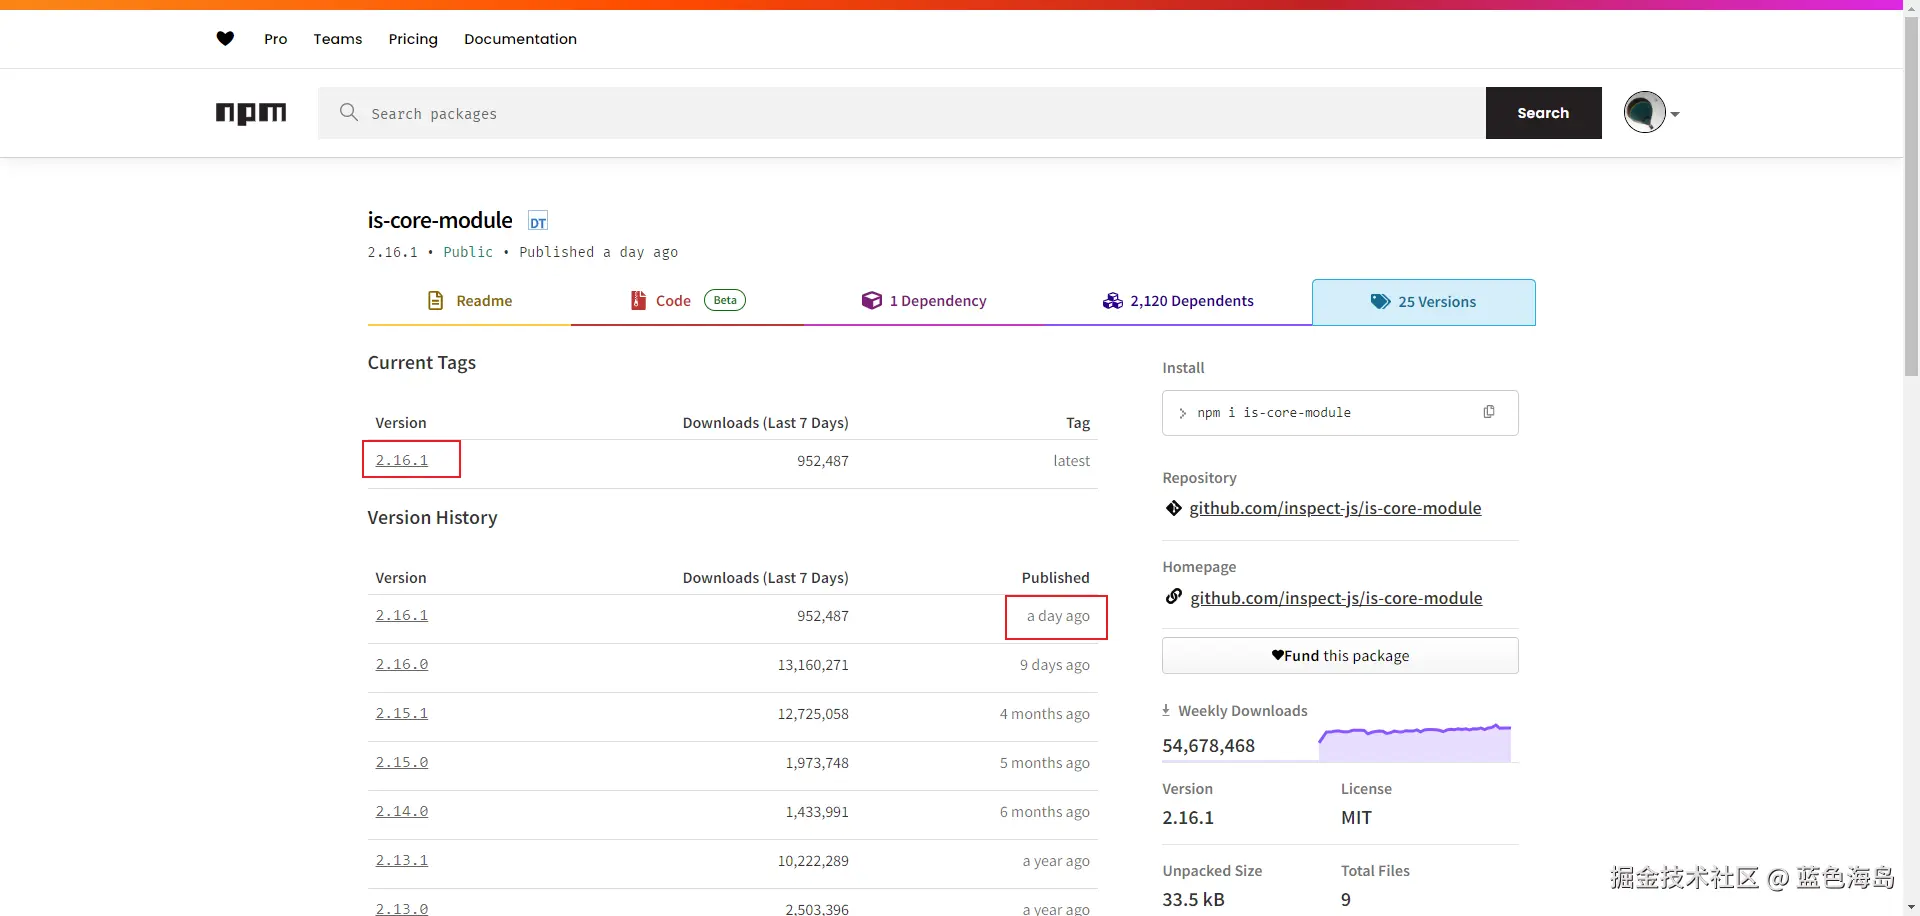The width and height of the screenshot is (1920, 916).
Task: Click the '9 days ago' published cell
Action: coord(1055,665)
